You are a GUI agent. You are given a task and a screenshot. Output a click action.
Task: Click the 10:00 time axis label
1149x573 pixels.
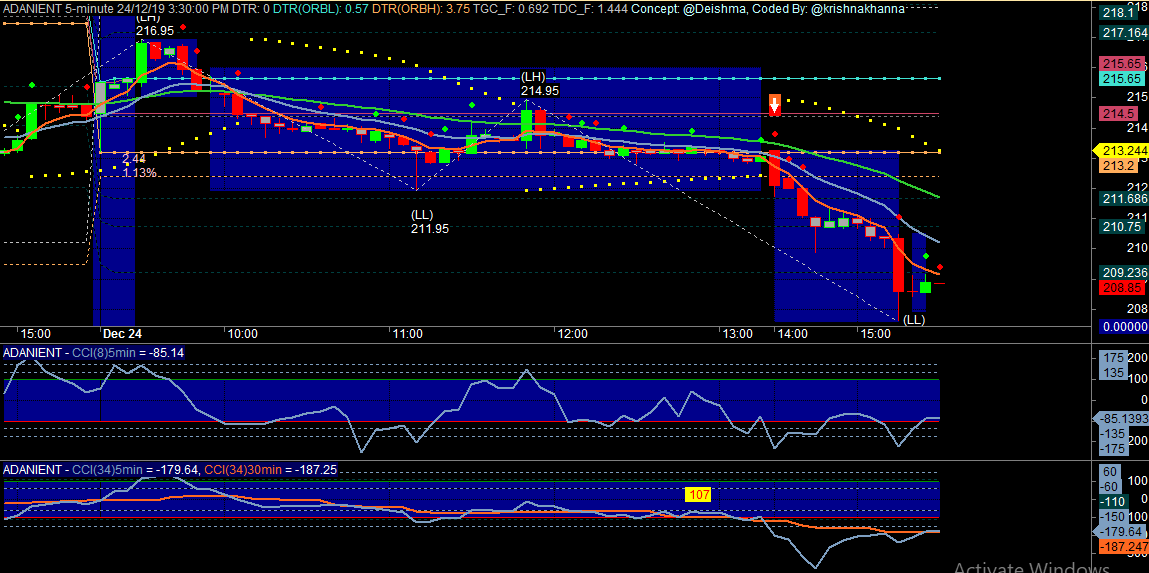tap(243, 333)
